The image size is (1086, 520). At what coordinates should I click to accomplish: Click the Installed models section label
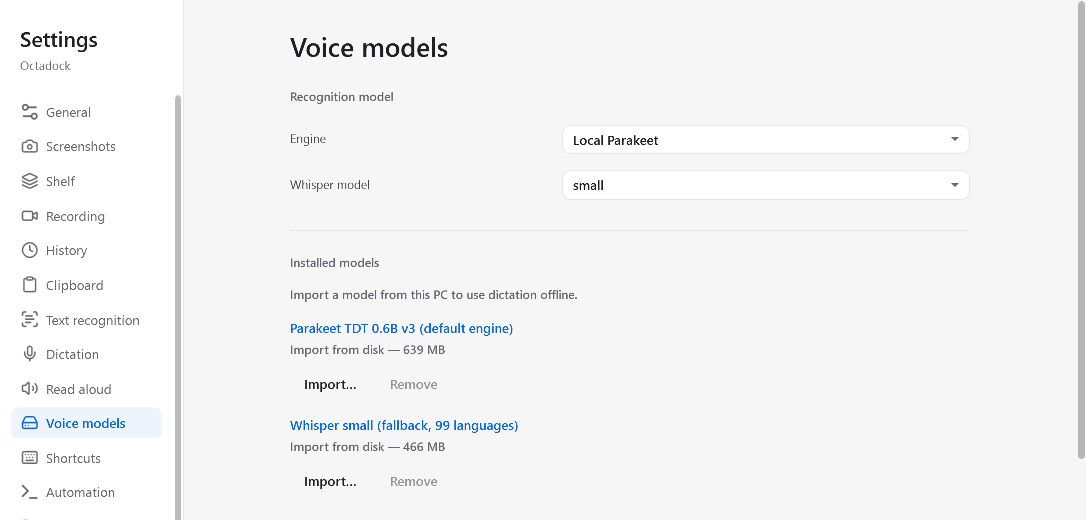click(x=335, y=263)
